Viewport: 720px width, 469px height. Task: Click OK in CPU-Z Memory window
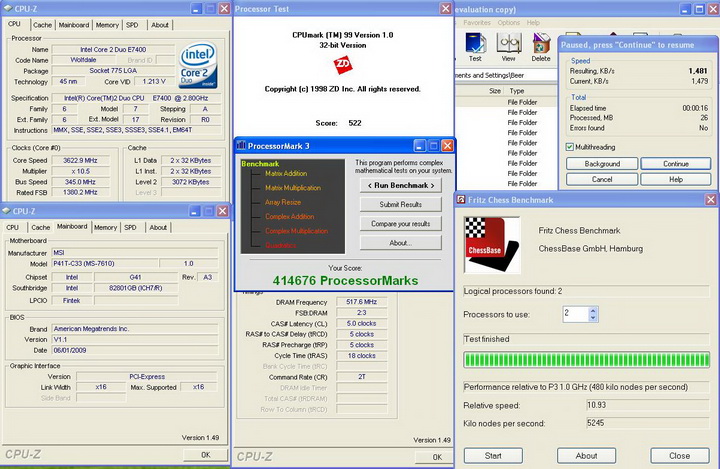[437, 457]
